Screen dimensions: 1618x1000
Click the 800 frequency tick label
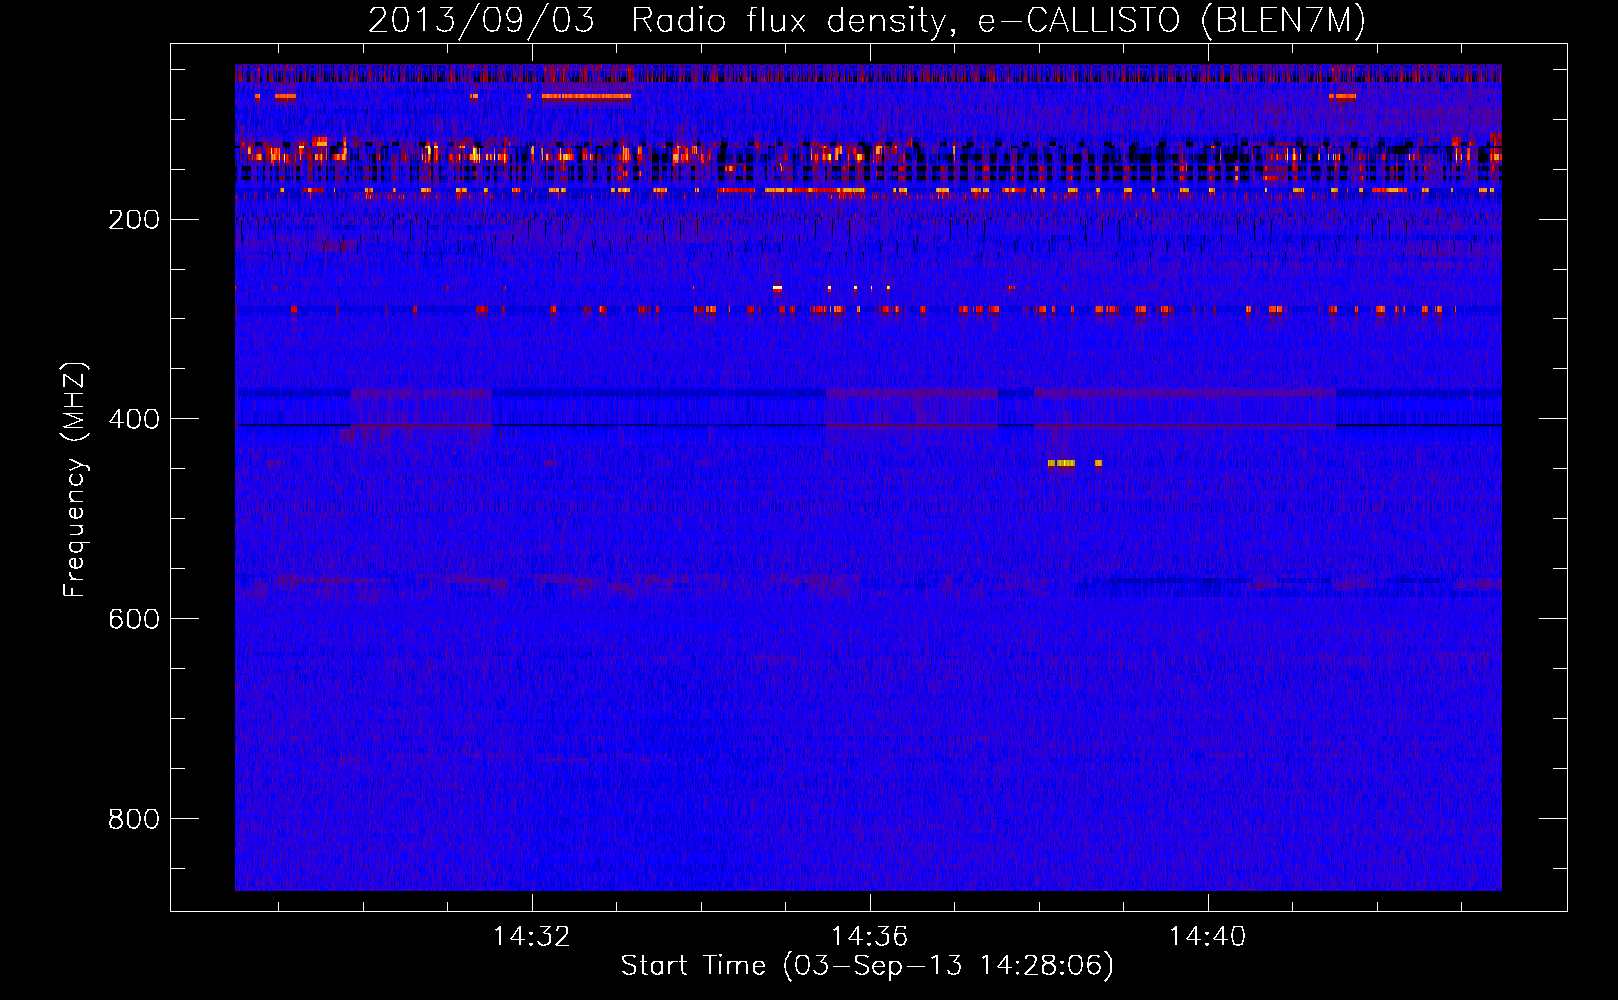click(x=134, y=819)
